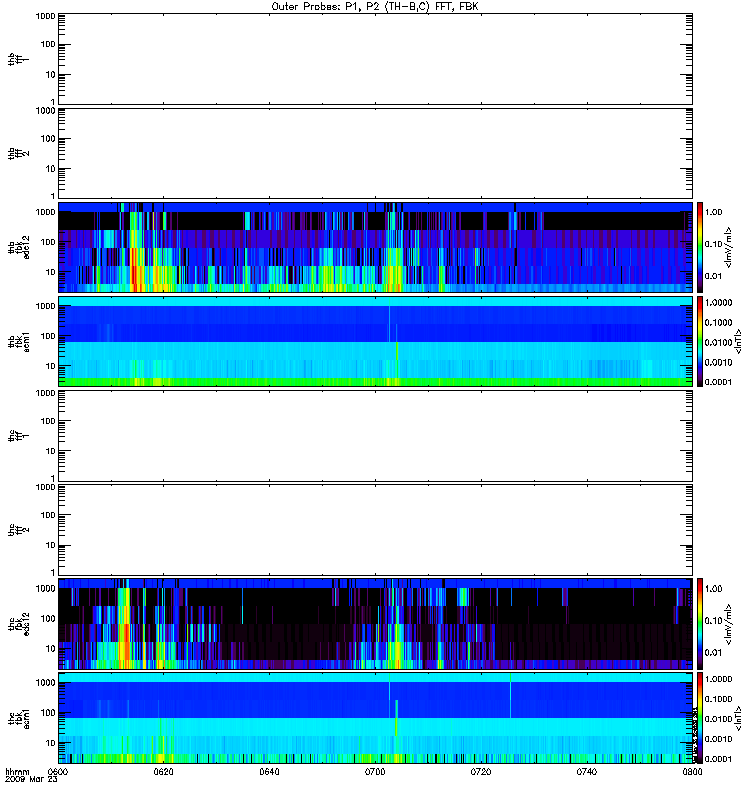Click the "10" y-tick of thb fff 2

click(50, 169)
